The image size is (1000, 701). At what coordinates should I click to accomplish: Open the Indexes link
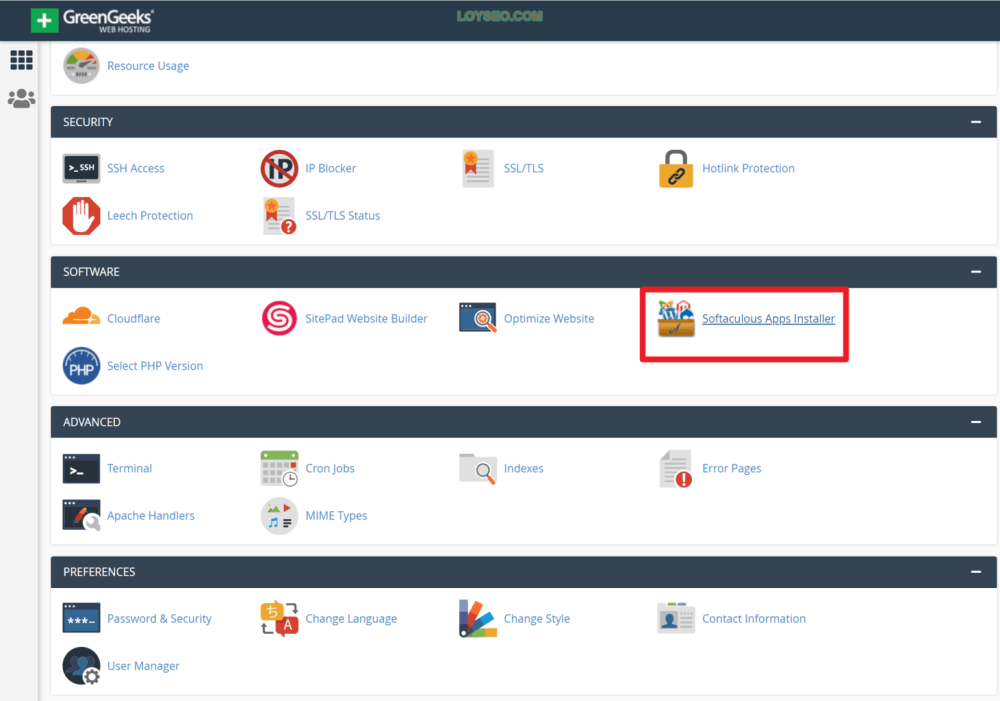pos(524,468)
